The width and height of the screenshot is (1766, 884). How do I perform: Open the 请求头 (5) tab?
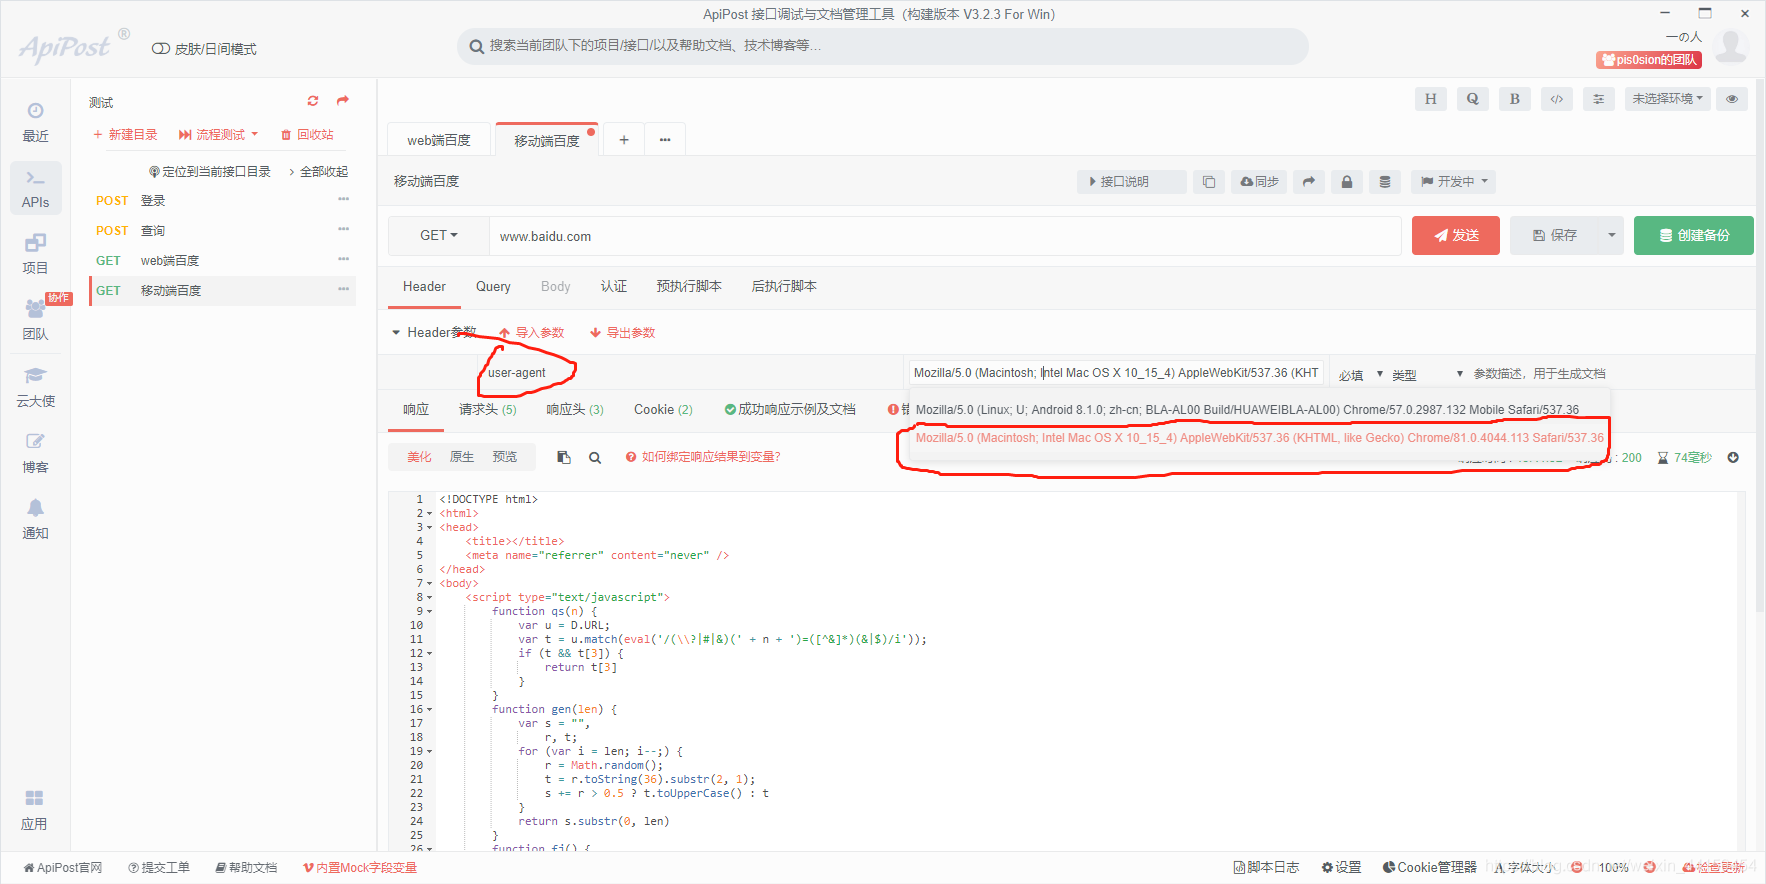488,409
